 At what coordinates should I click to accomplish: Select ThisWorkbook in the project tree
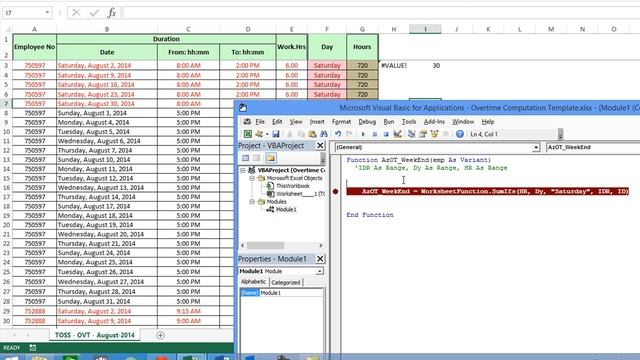293,186
